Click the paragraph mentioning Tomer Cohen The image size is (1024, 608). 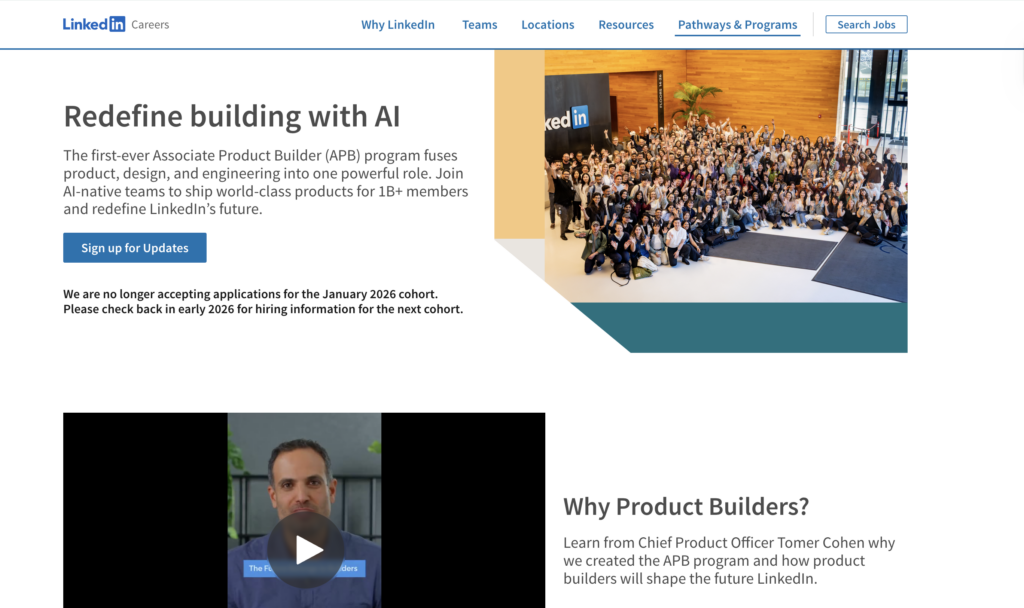pyautogui.click(x=728, y=561)
